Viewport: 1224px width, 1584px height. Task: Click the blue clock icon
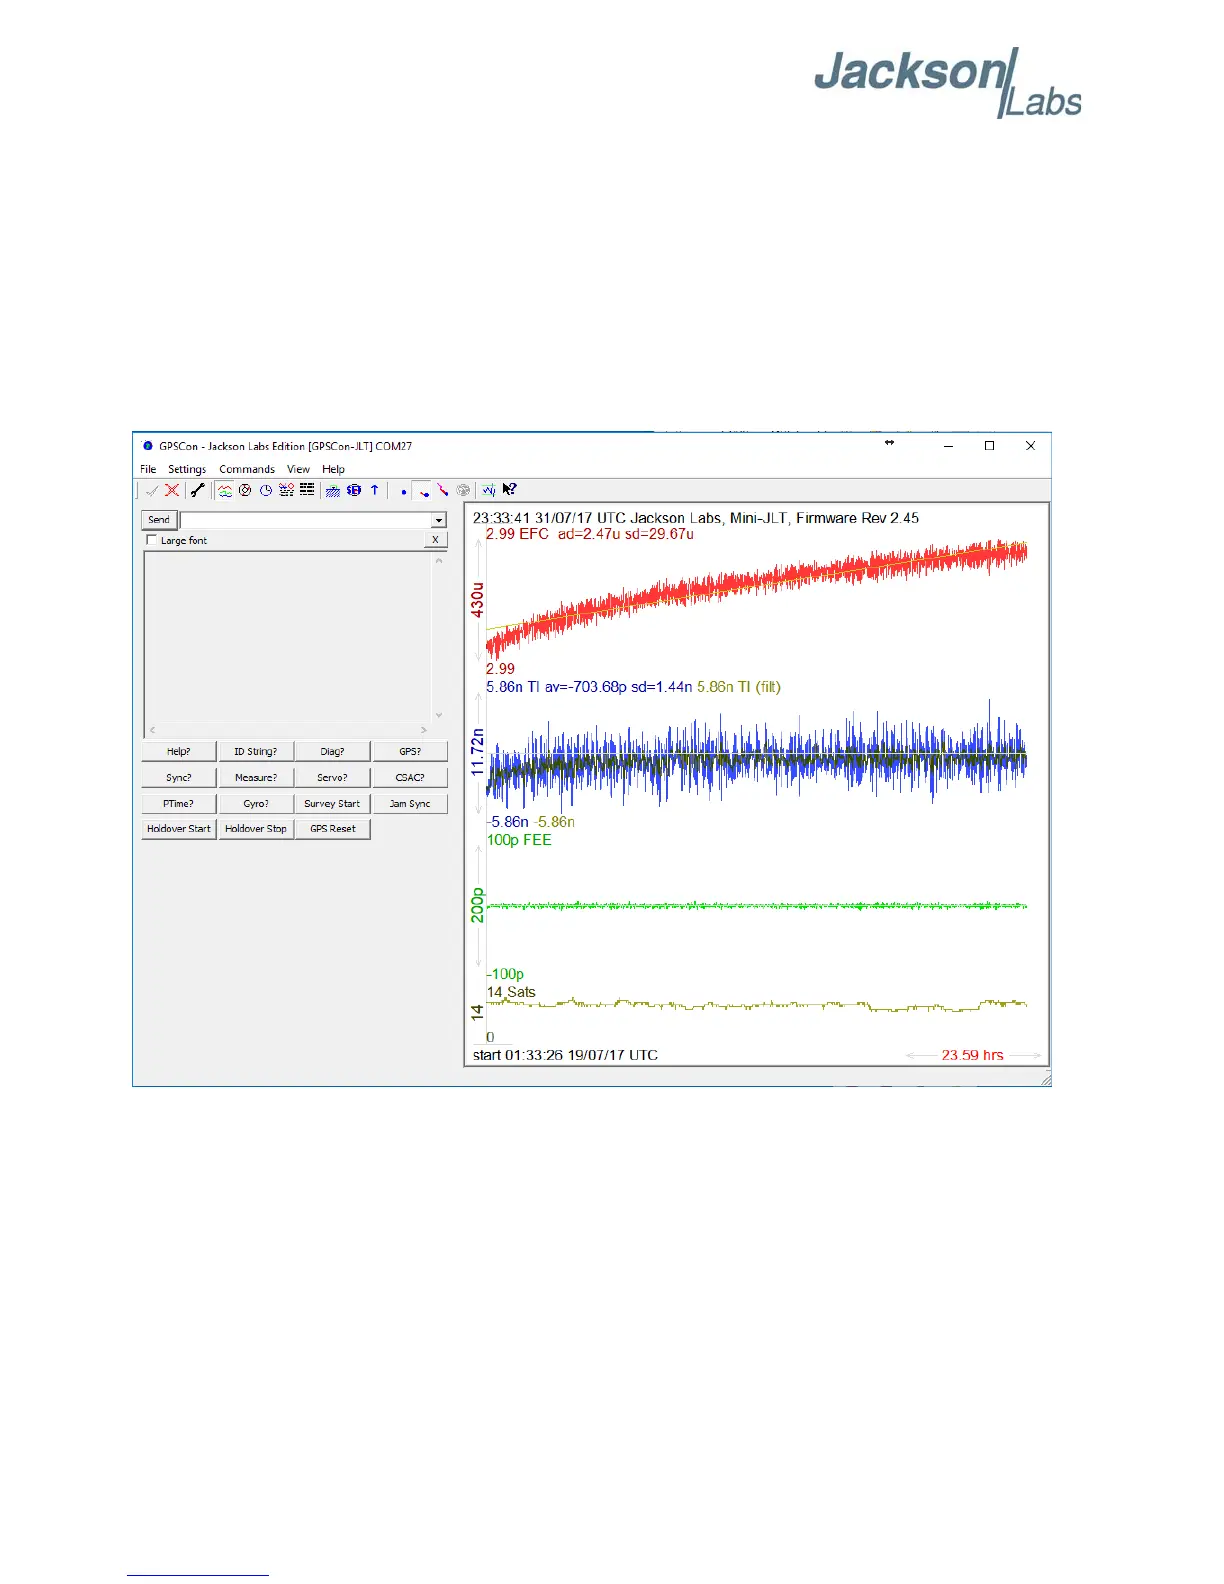[266, 490]
